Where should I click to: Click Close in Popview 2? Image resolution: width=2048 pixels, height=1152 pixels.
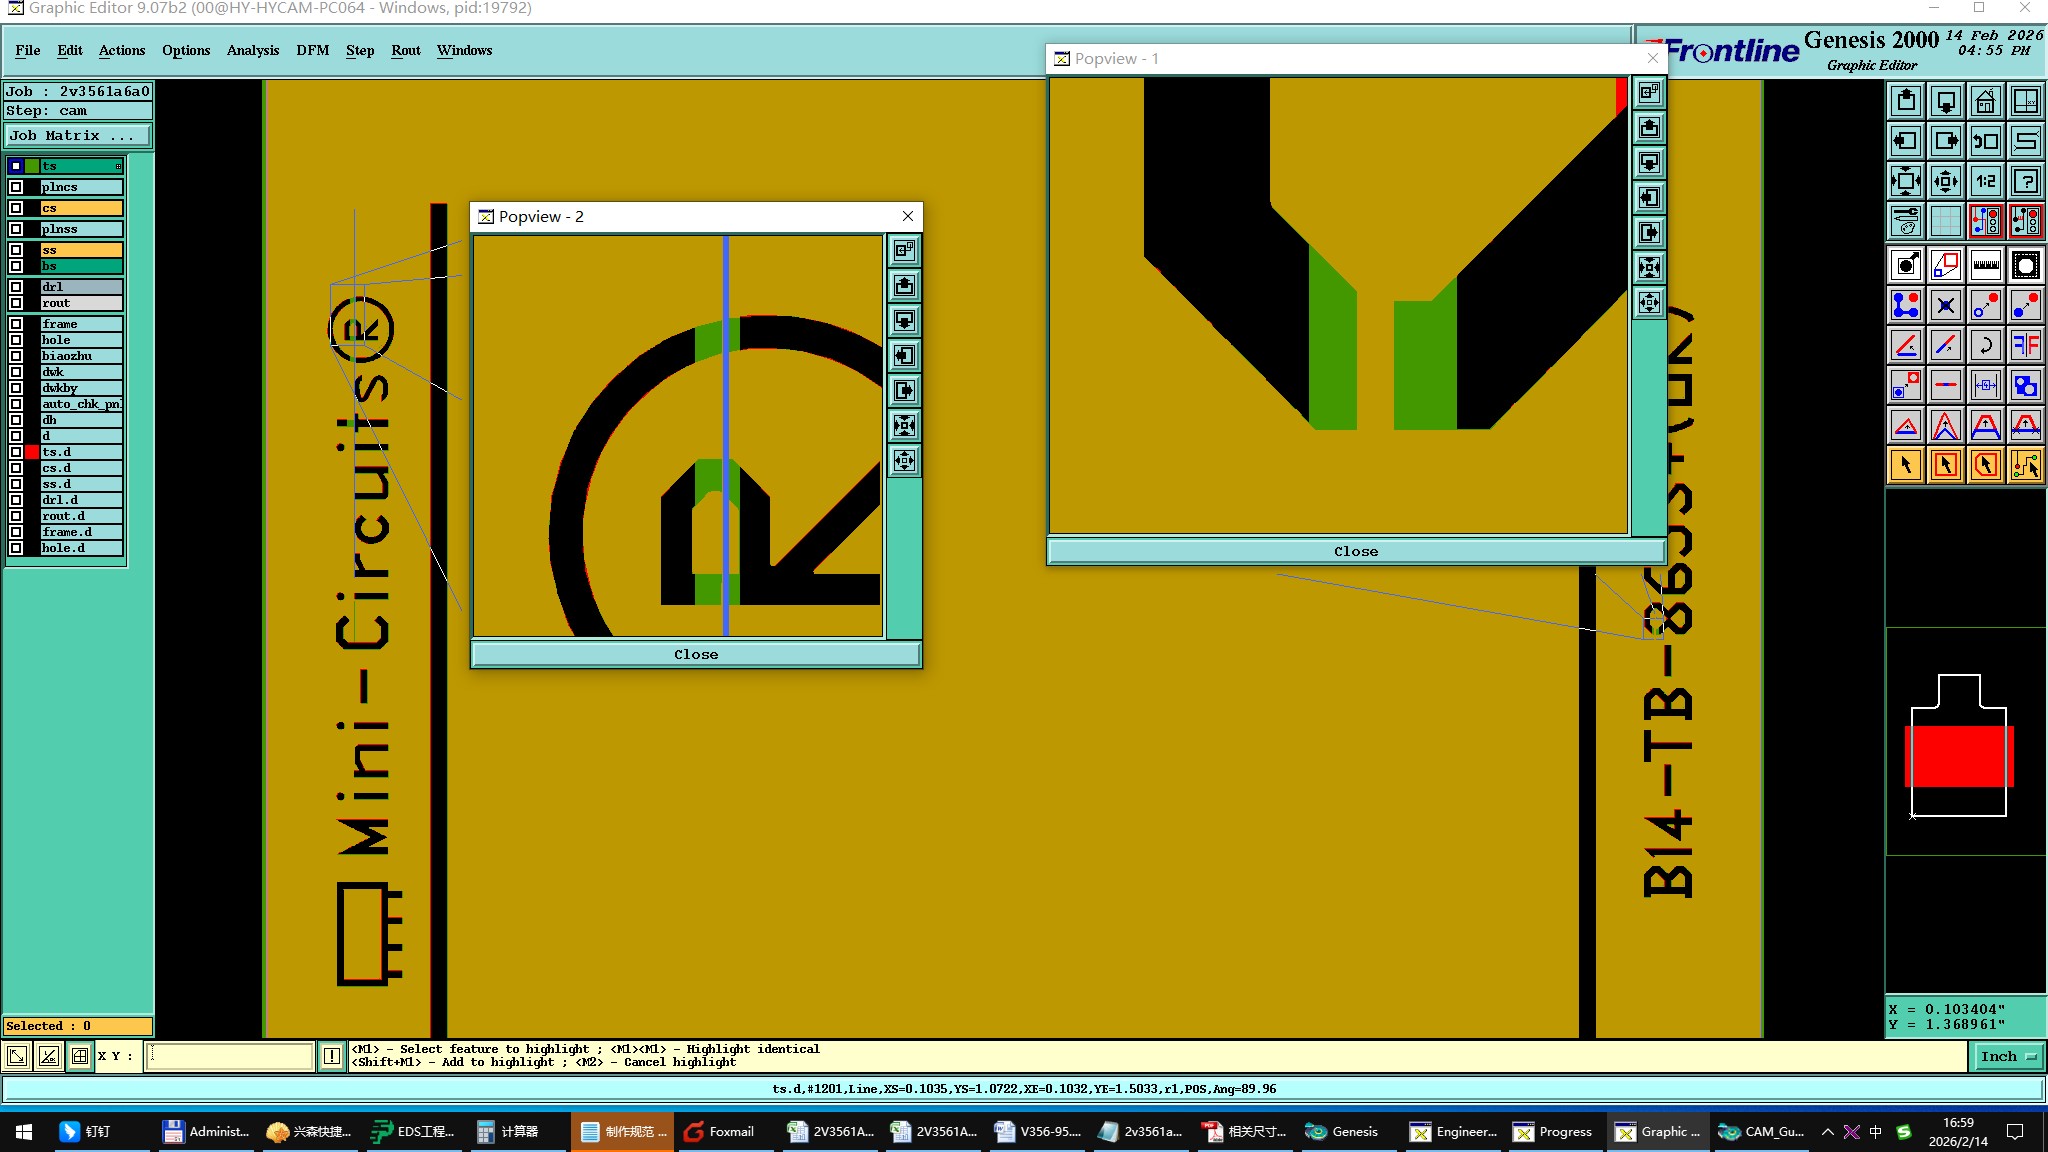point(695,654)
